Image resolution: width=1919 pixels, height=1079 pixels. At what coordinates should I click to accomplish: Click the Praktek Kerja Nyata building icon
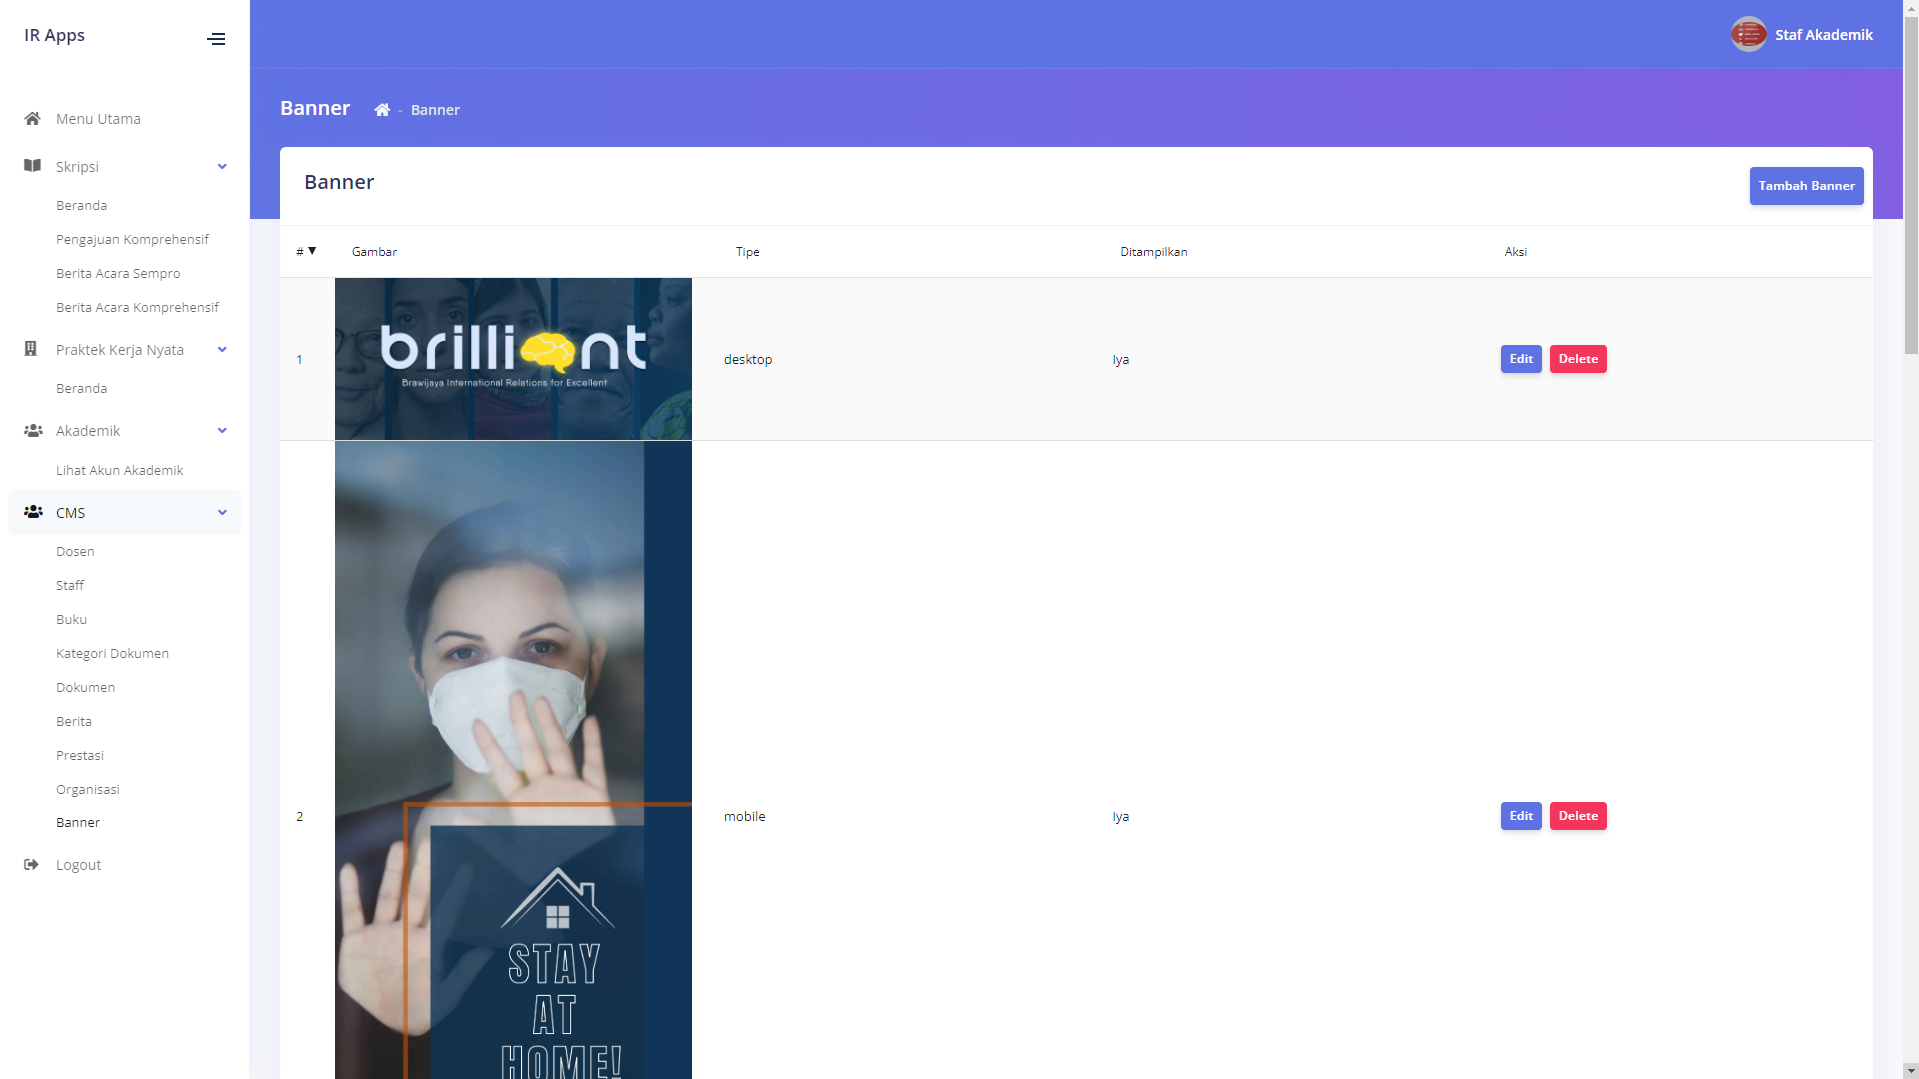point(31,349)
